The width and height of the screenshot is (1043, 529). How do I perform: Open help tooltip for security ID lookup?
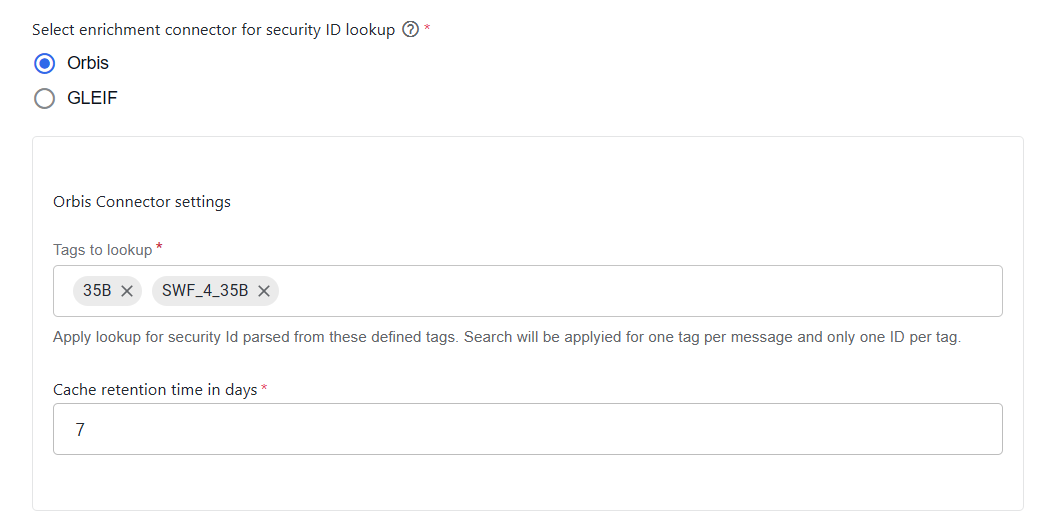(410, 29)
